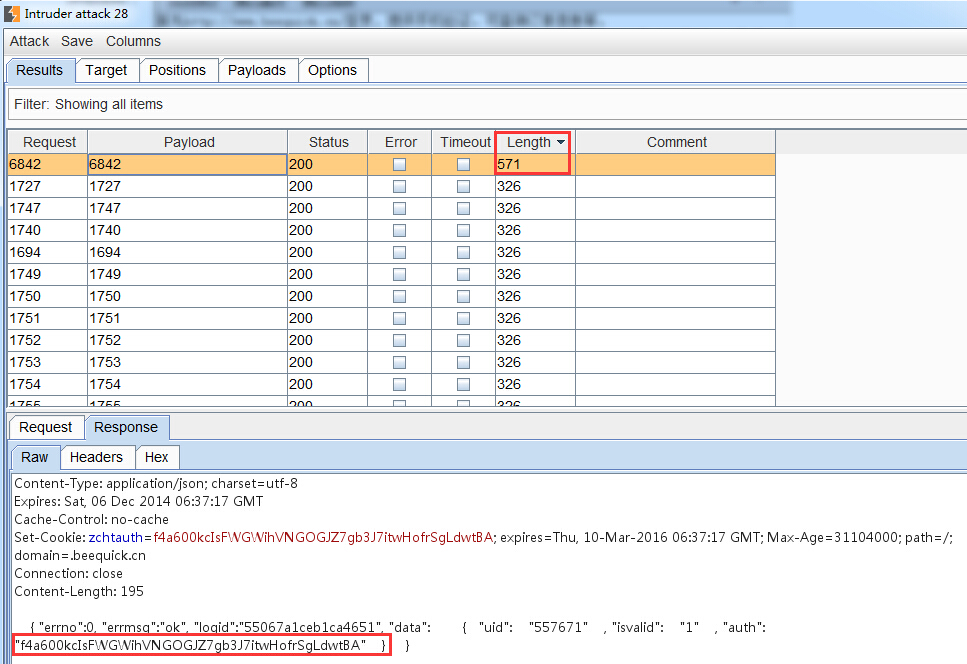Click the zchtauth cookie name

[x=115, y=538]
